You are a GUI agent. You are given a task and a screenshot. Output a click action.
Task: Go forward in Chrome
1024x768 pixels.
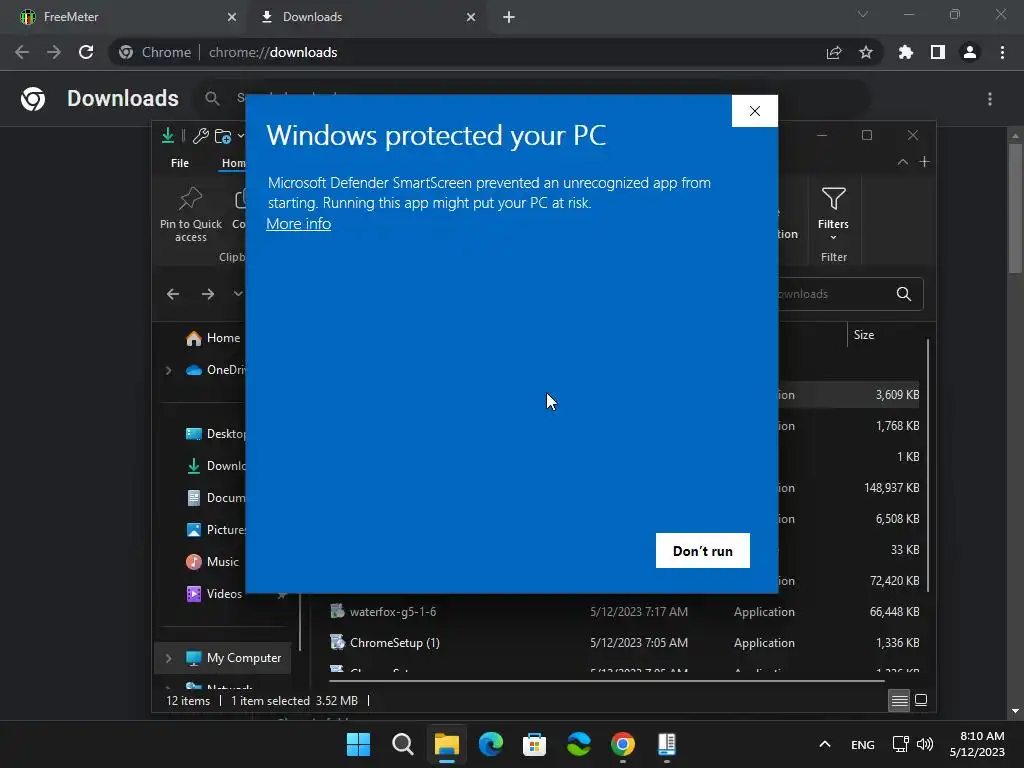tap(54, 52)
